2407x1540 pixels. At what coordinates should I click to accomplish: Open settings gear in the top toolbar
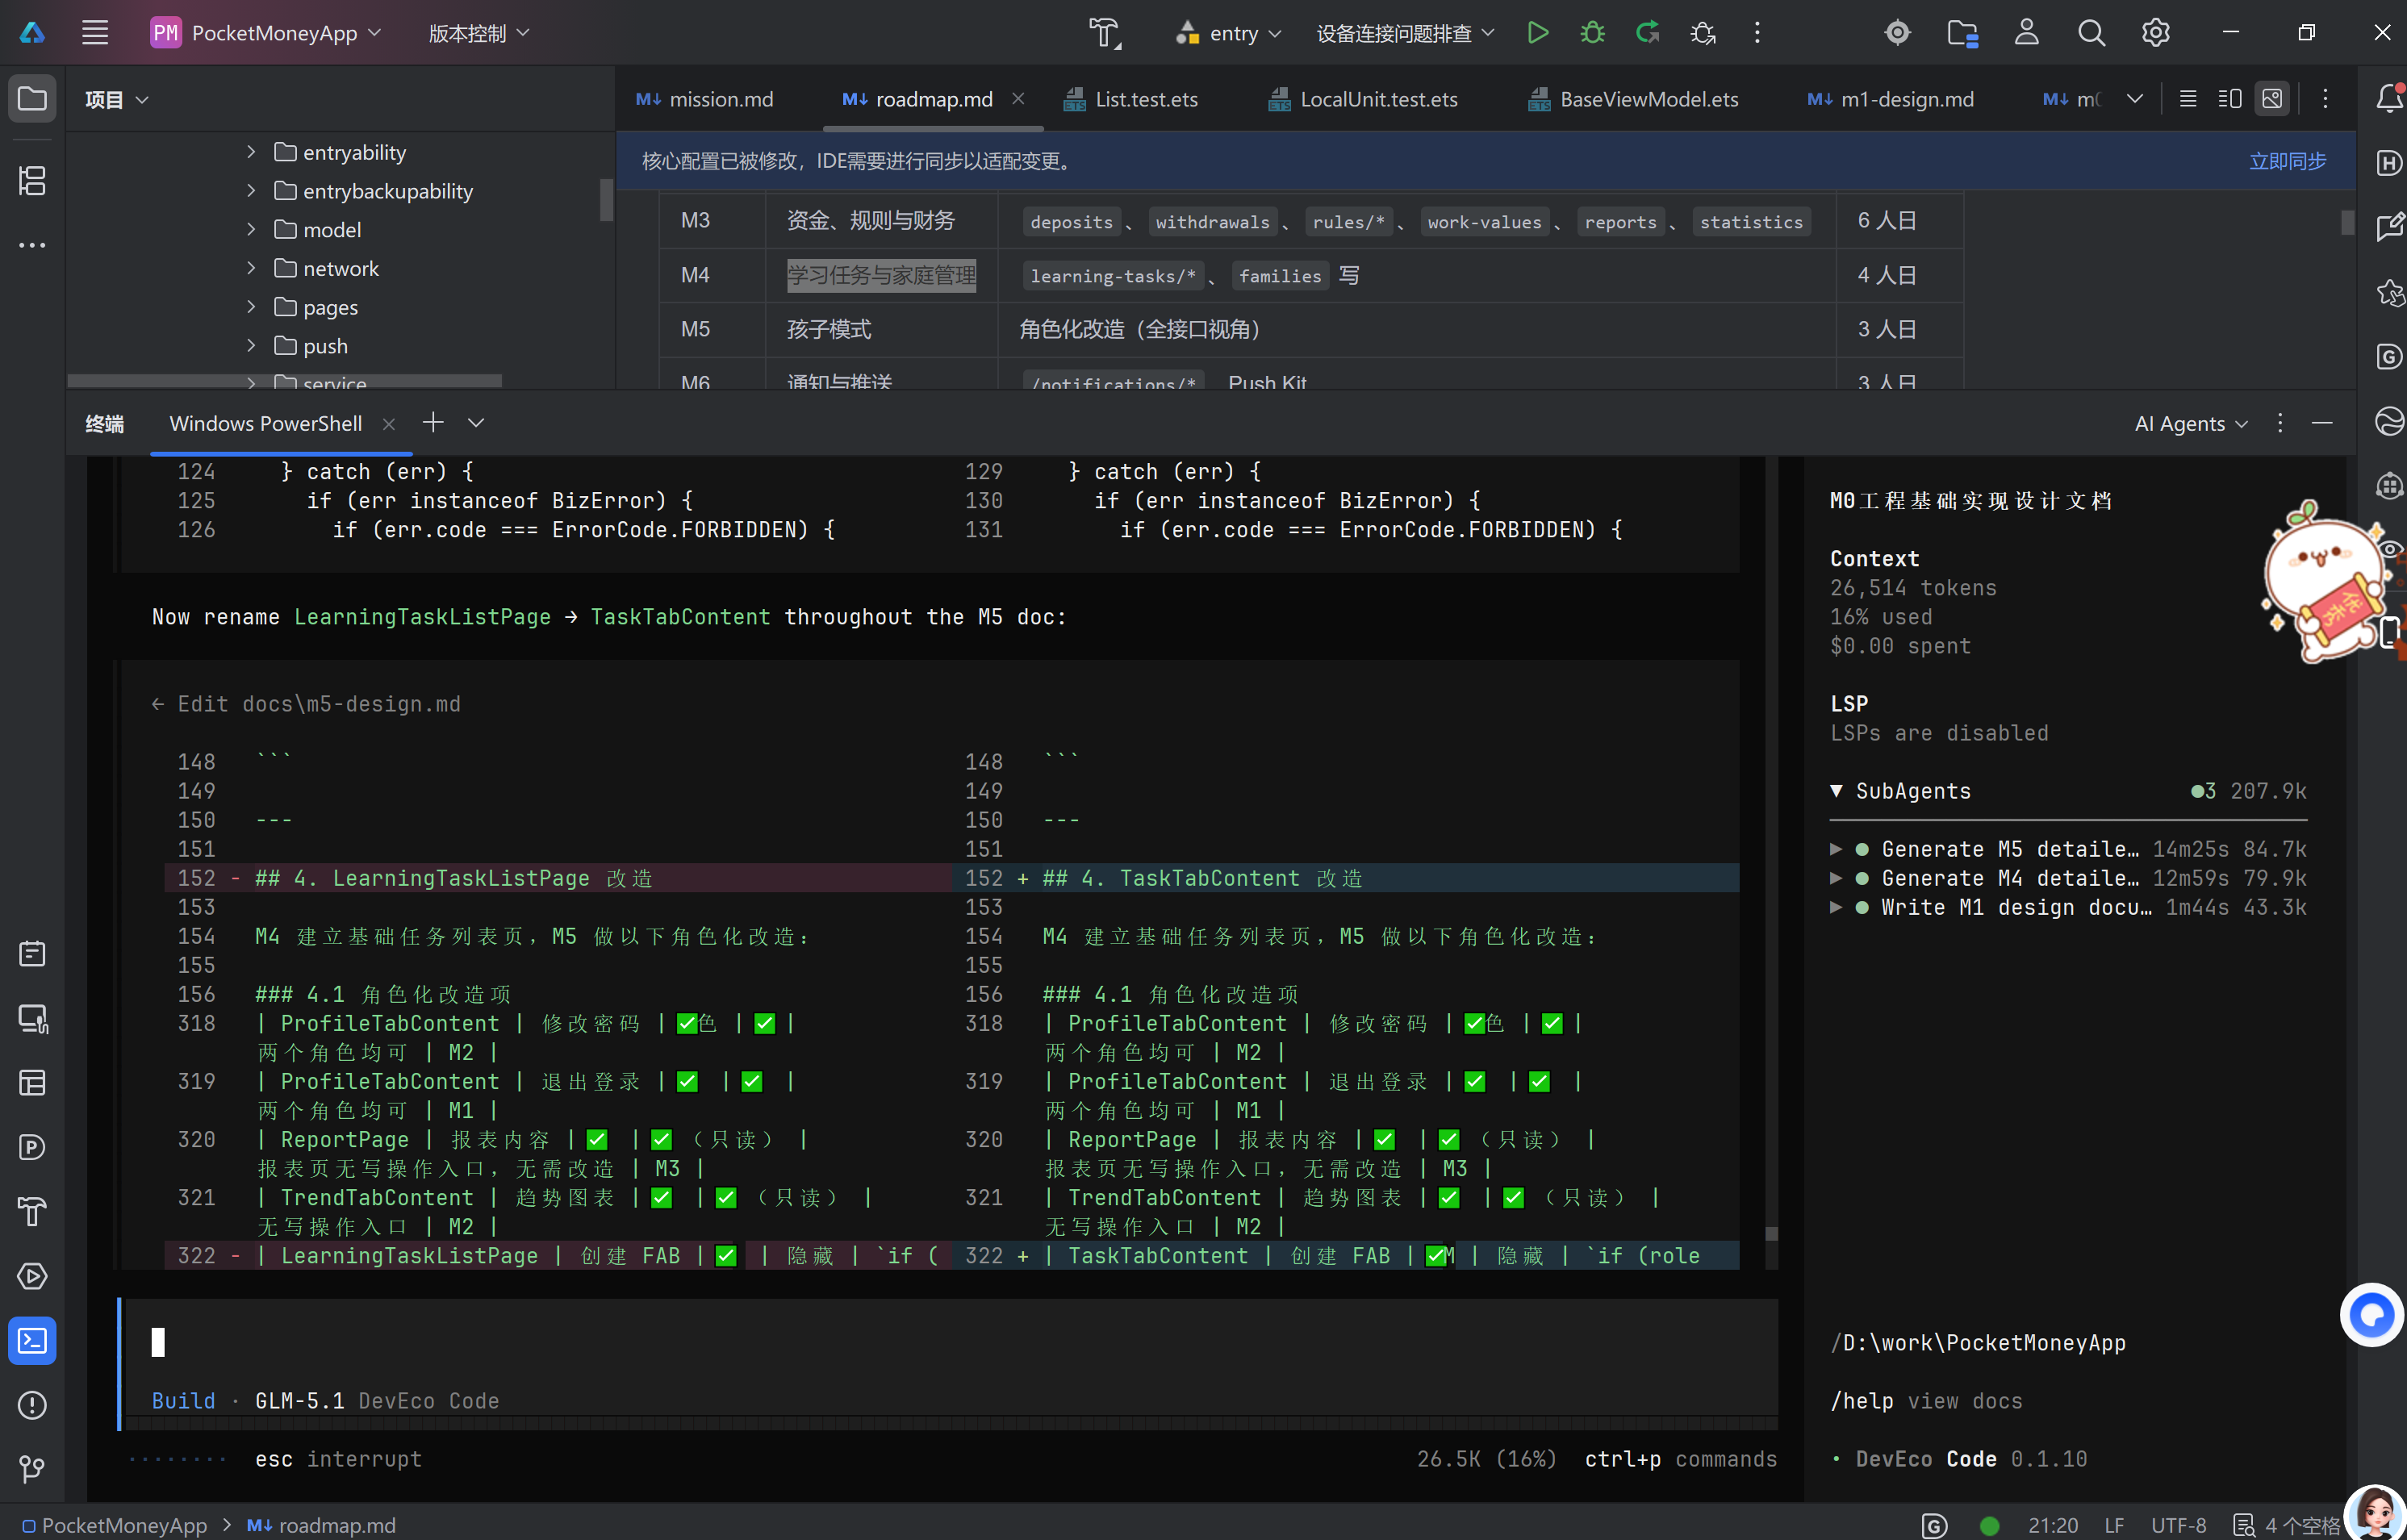pos(2155,33)
